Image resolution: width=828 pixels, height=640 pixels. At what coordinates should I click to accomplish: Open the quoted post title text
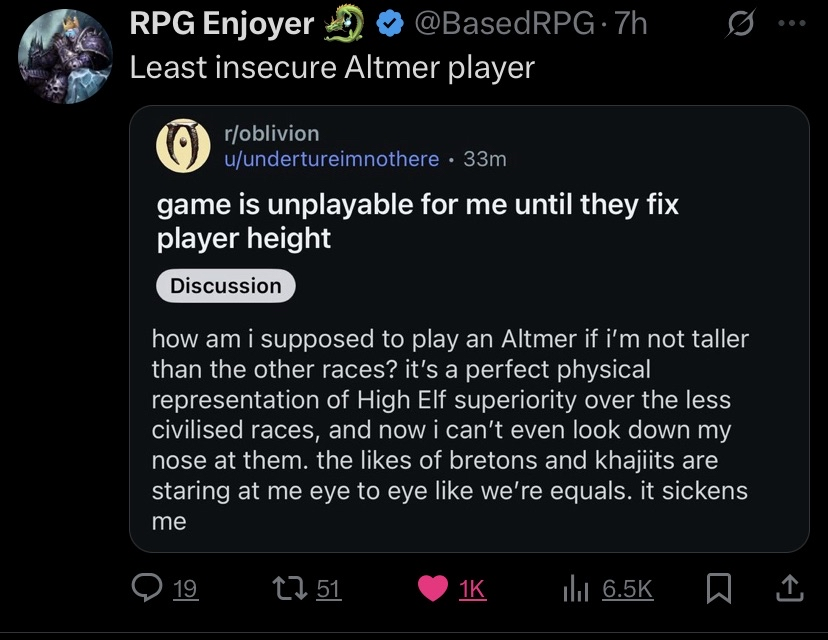pyautogui.click(x=417, y=221)
